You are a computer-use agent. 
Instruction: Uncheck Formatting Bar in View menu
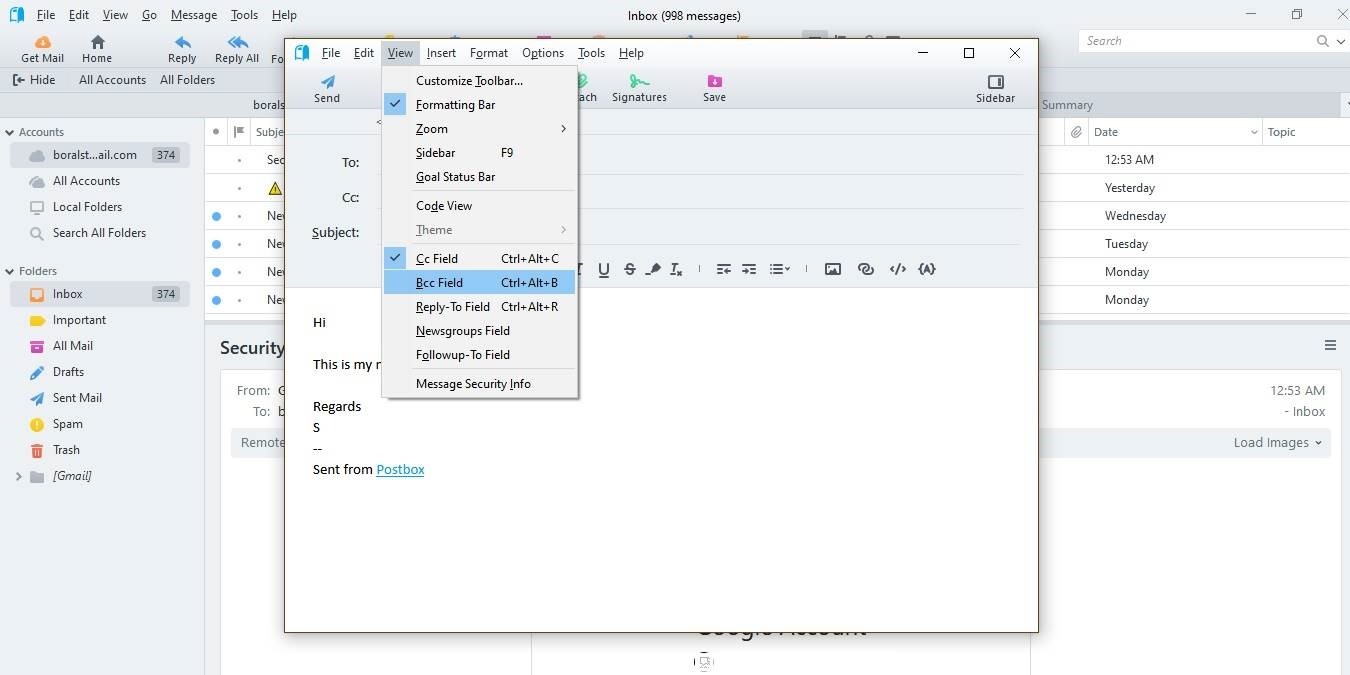455,104
